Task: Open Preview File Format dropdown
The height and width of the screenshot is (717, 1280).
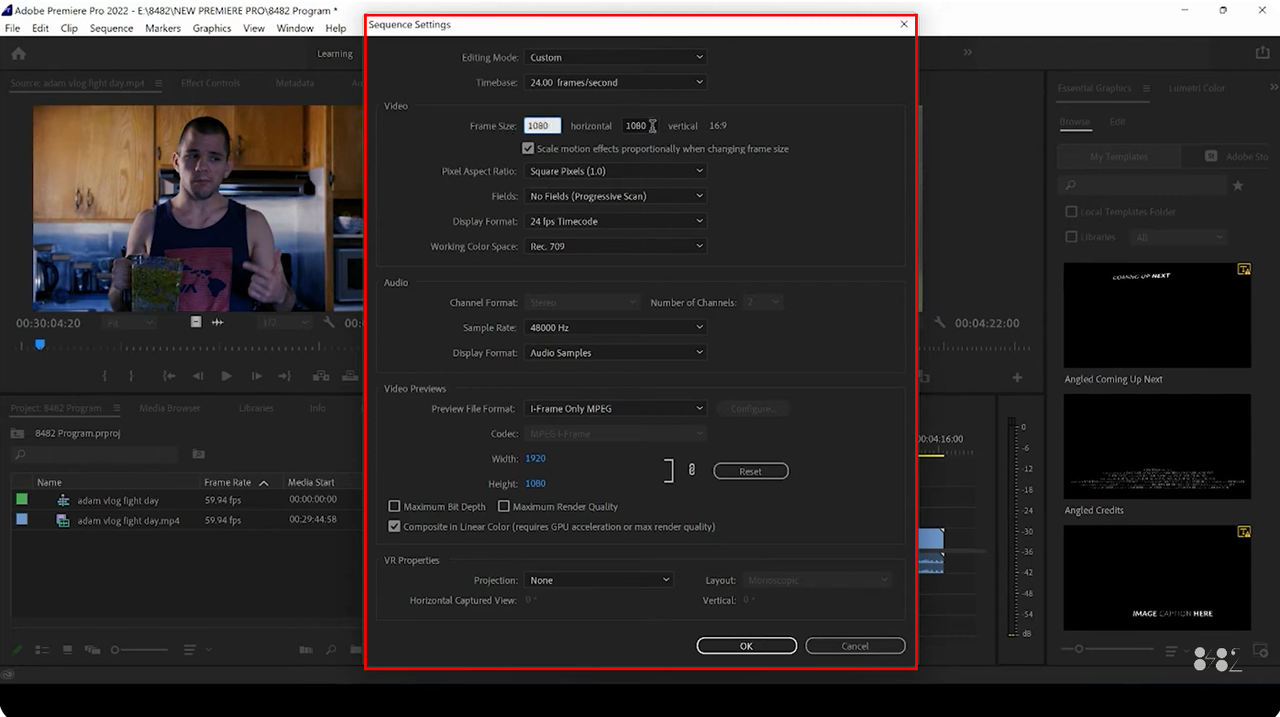Action: [615, 408]
